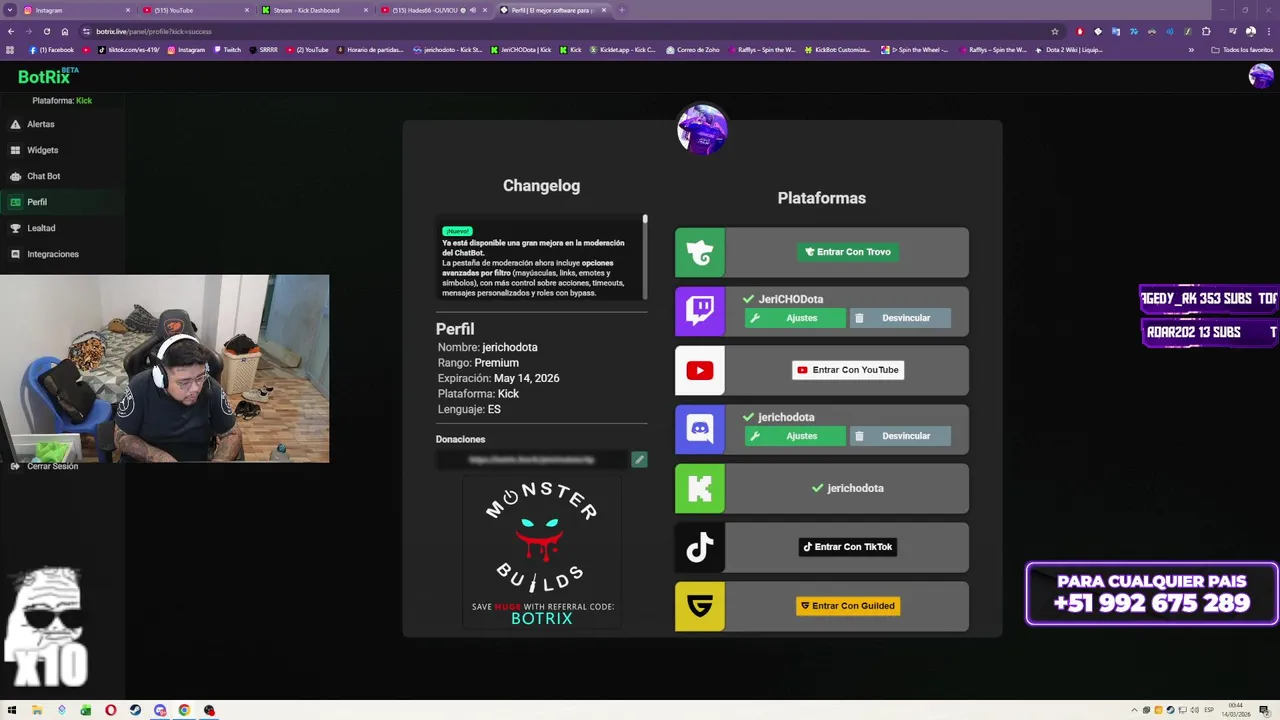Select the Lealtad trophy icon
The height and width of the screenshot is (720, 1280).
(16, 228)
